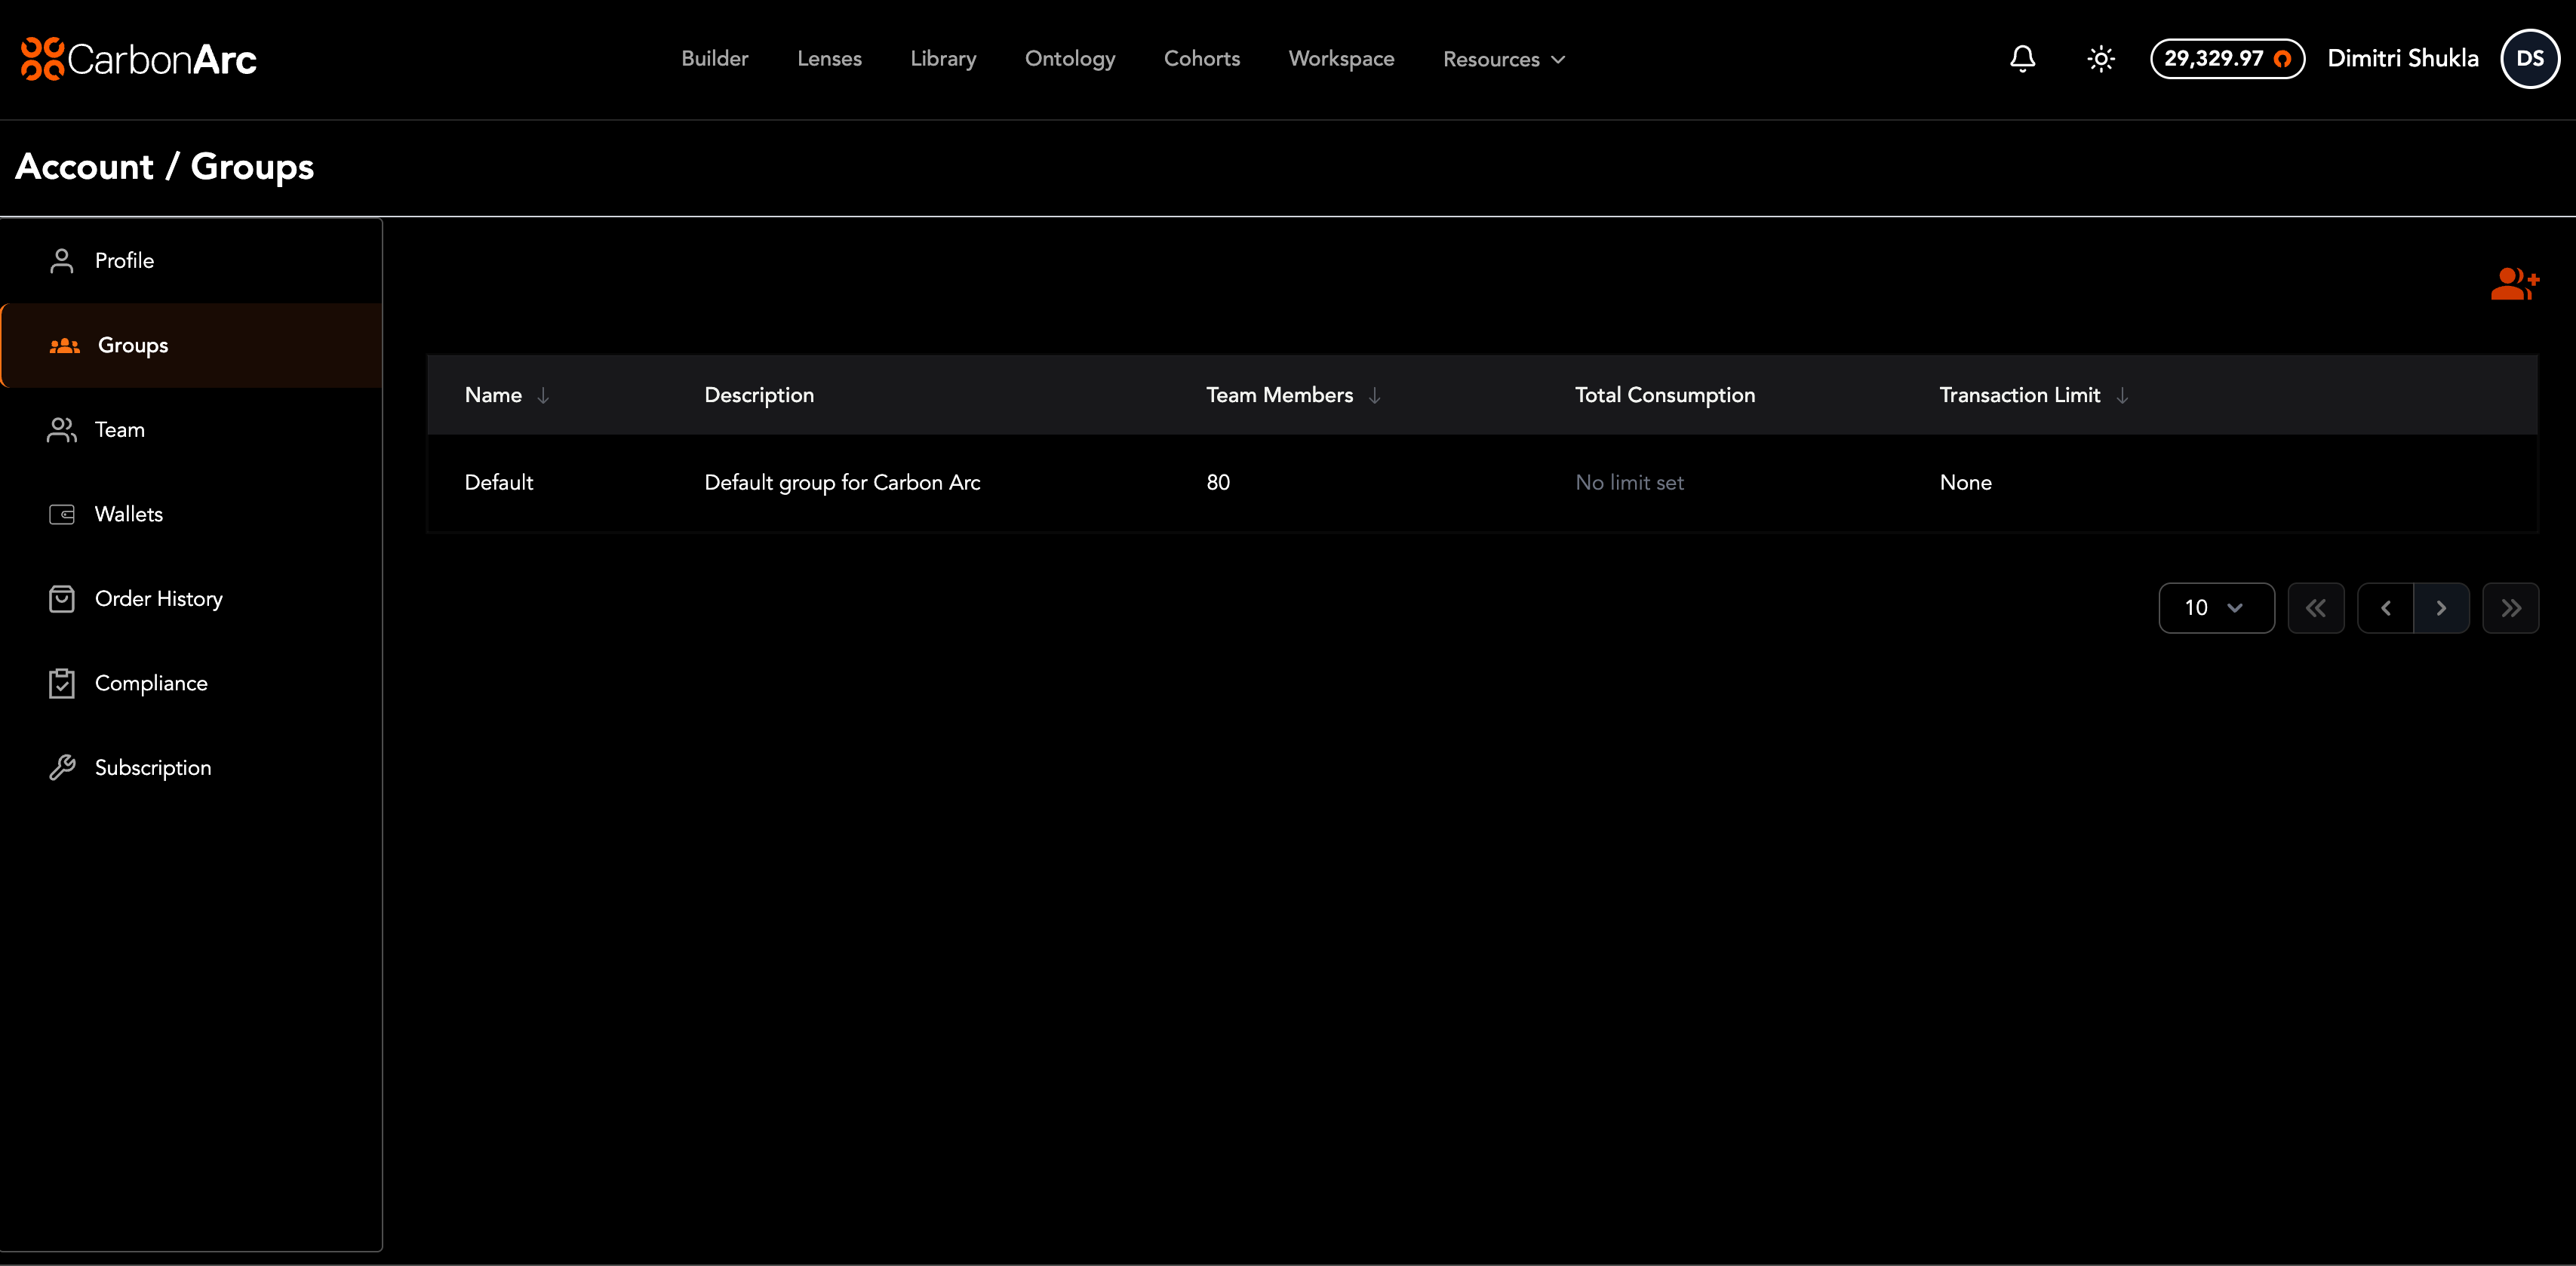Jump to first page of groups

click(2315, 608)
